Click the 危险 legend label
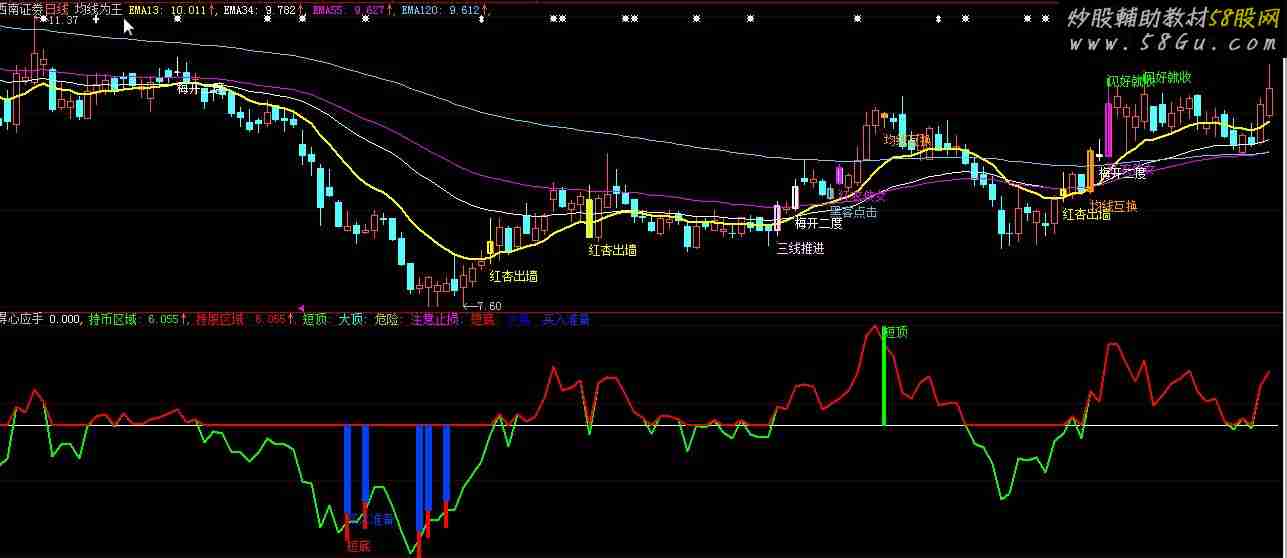 tap(386, 320)
